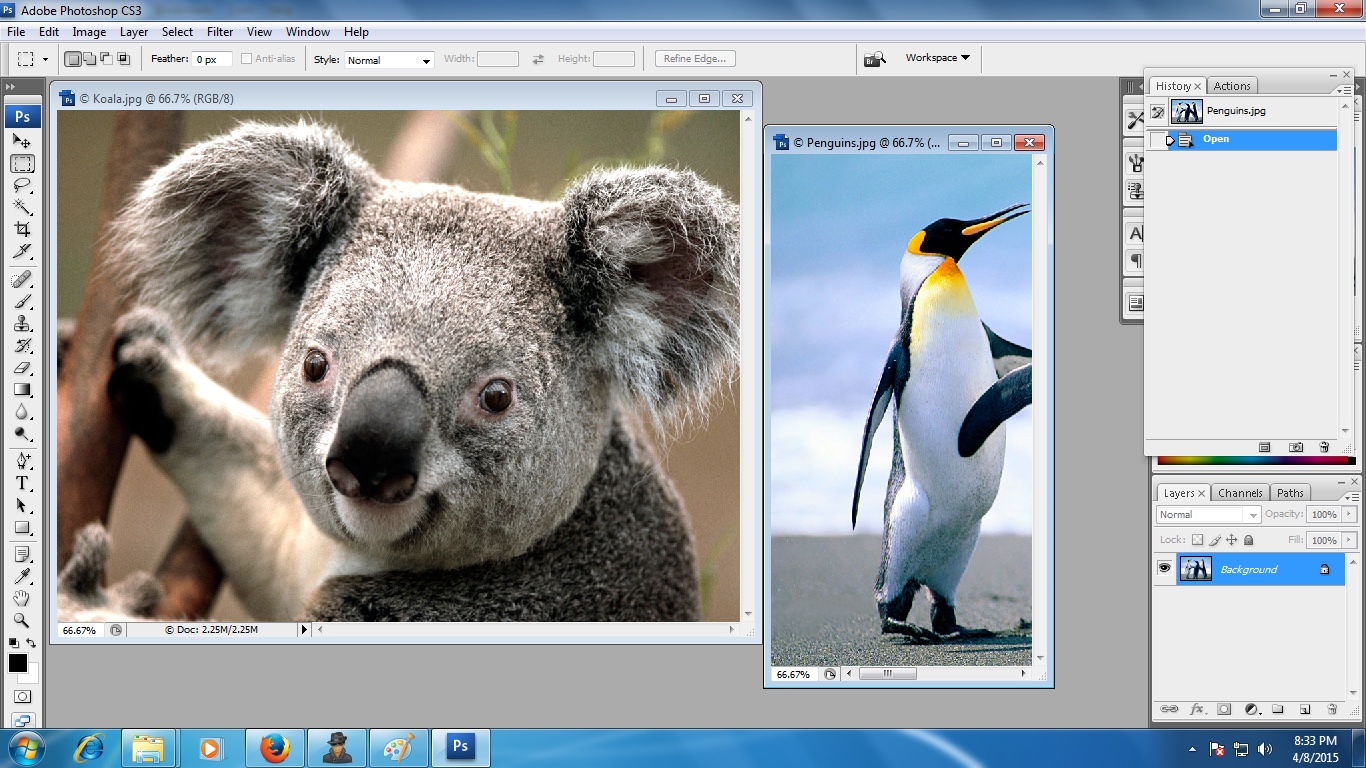This screenshot has width=1366, height=768.
Task: Select the History Brush tool
Action: 22,345
